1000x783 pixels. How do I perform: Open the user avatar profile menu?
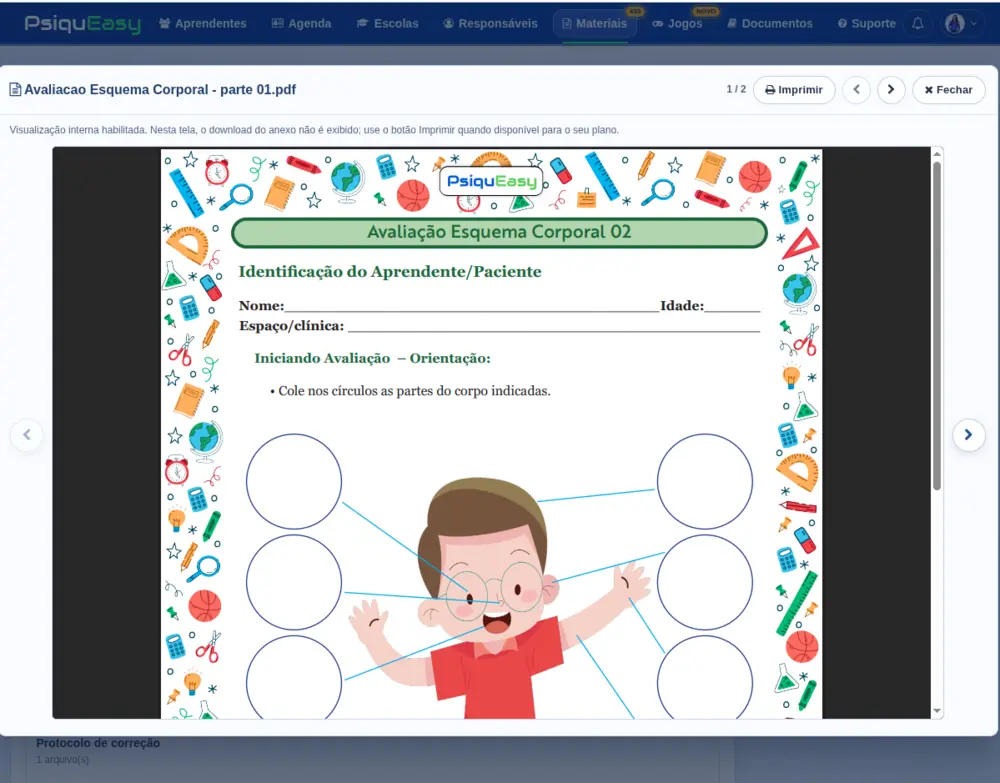[x=962, y=24]
